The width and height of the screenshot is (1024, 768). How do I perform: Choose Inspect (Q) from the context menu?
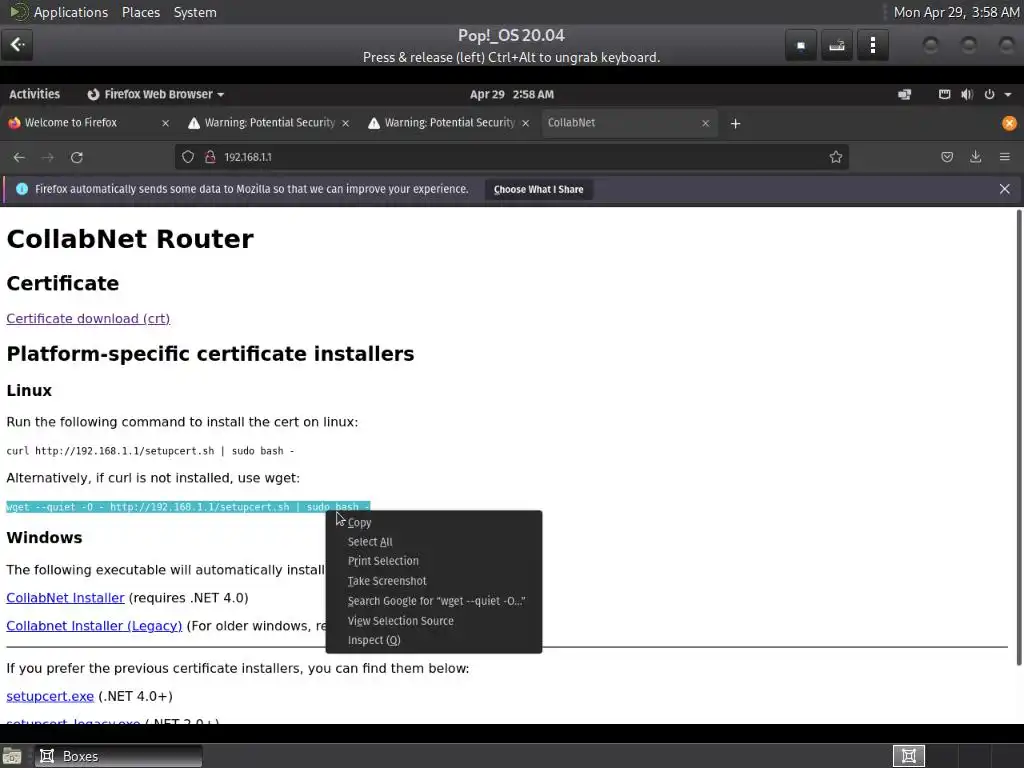[x=434, y=641]
